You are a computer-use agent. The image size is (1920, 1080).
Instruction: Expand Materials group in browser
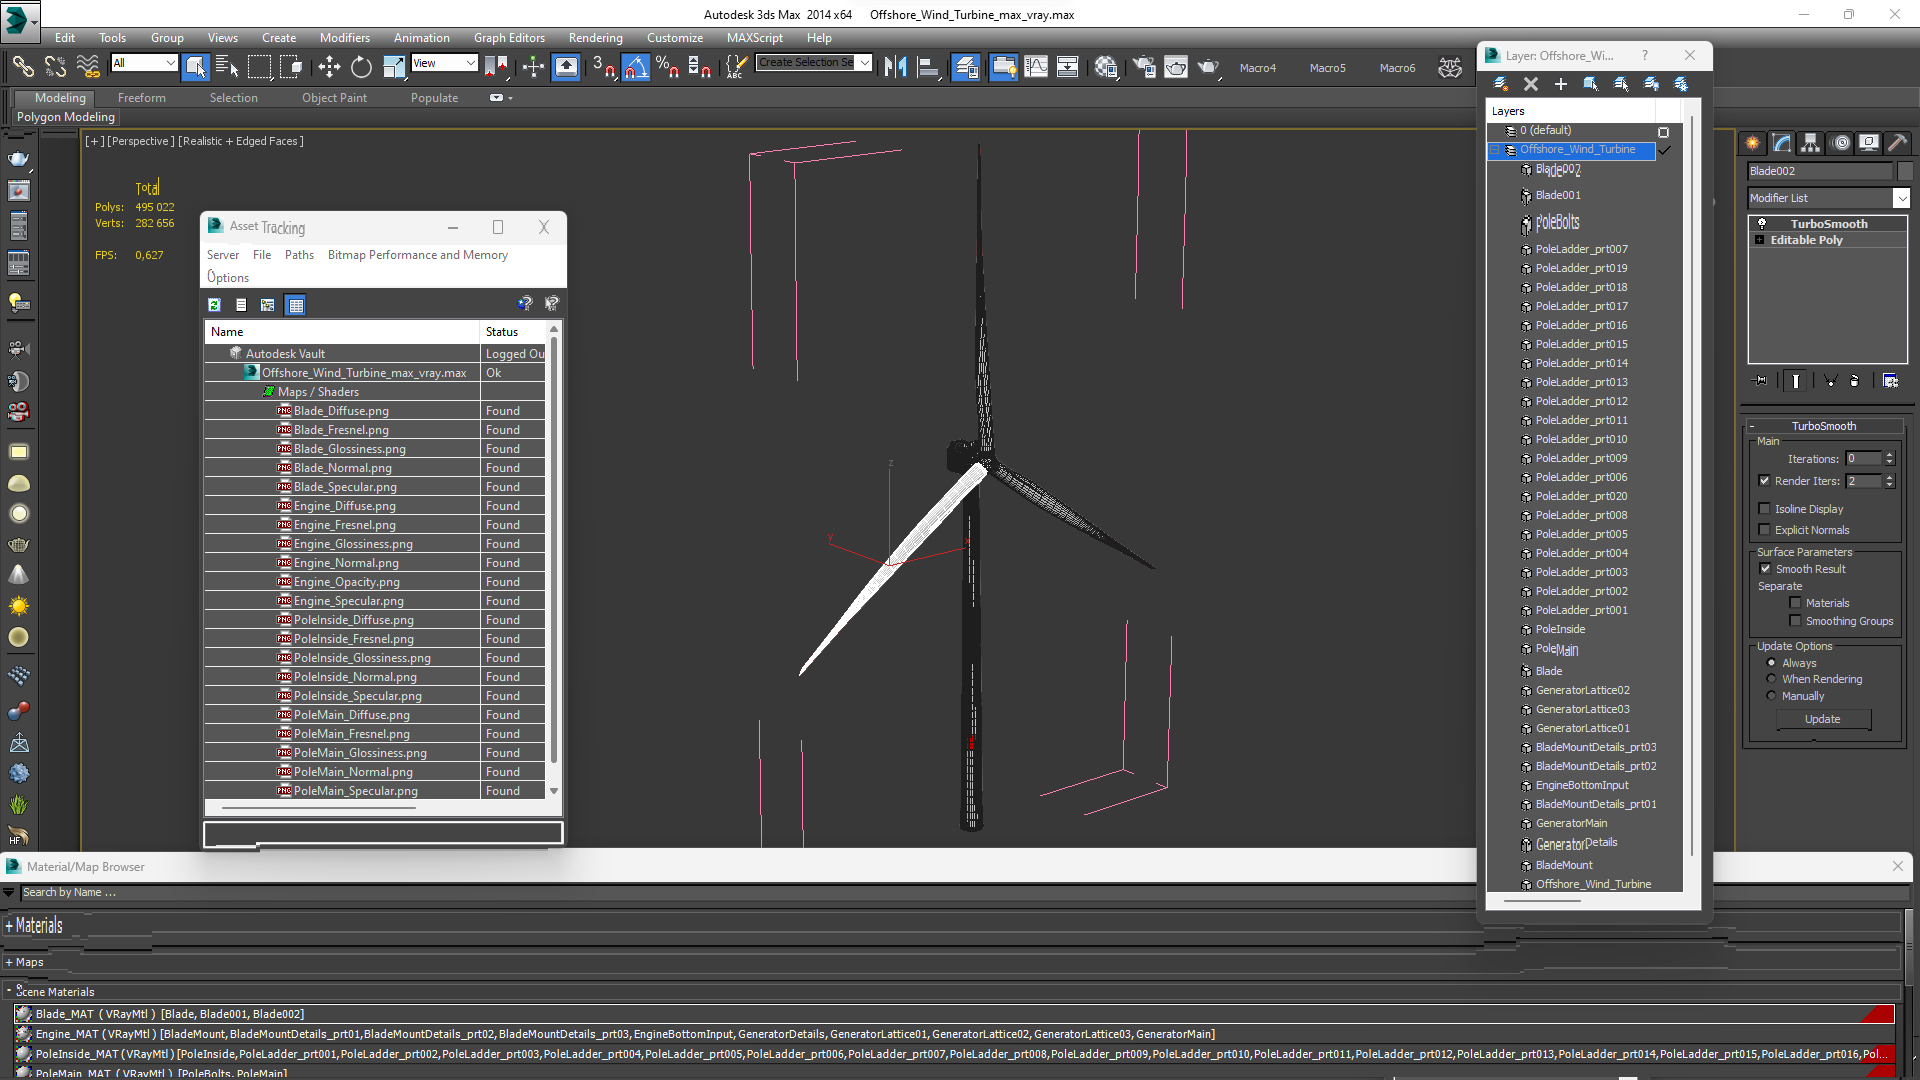(9, 926)
